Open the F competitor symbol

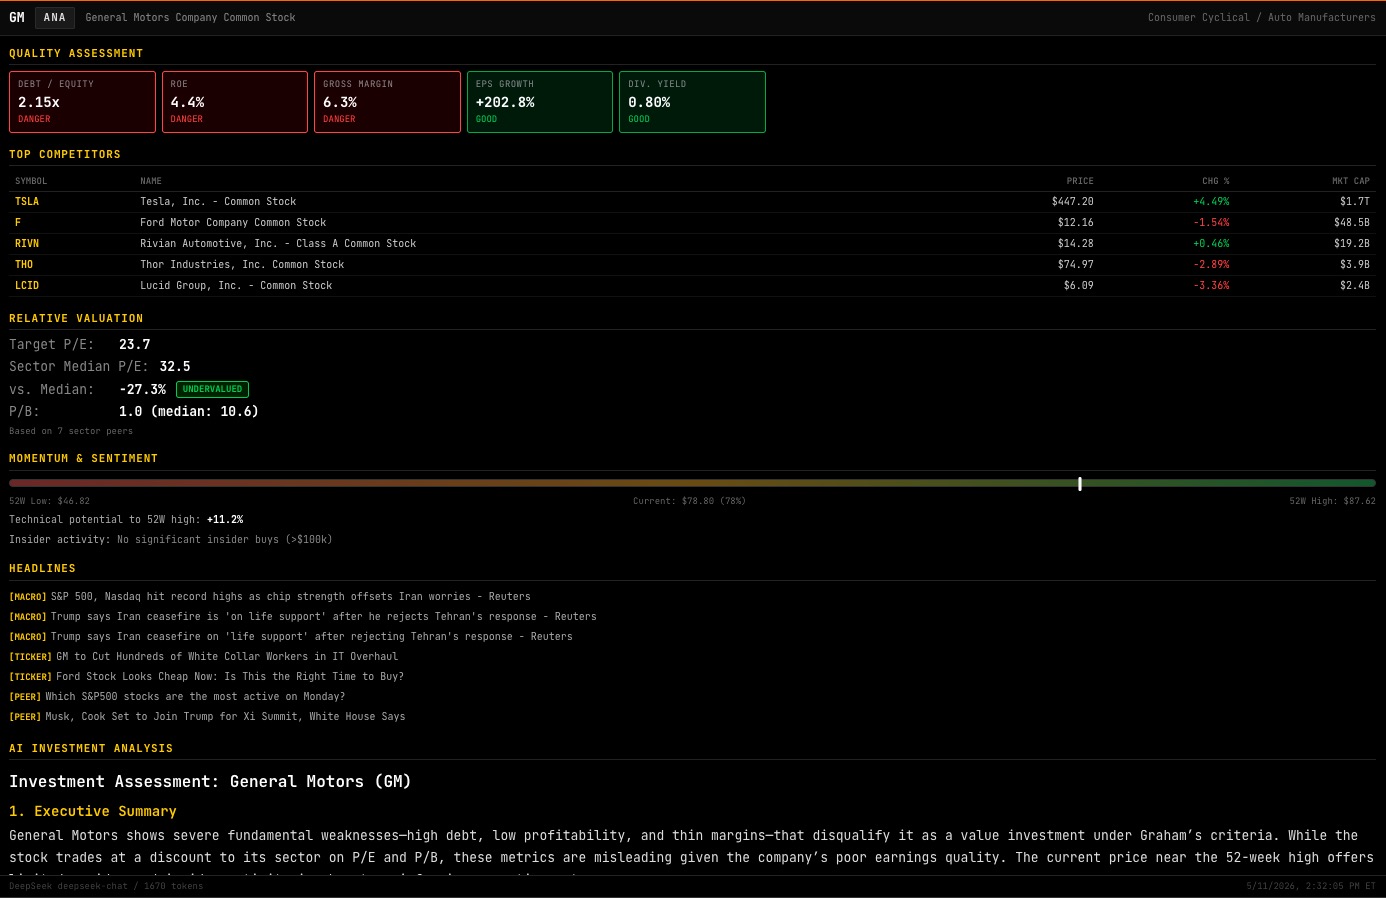pyautogui.click(x=18, y=223)
